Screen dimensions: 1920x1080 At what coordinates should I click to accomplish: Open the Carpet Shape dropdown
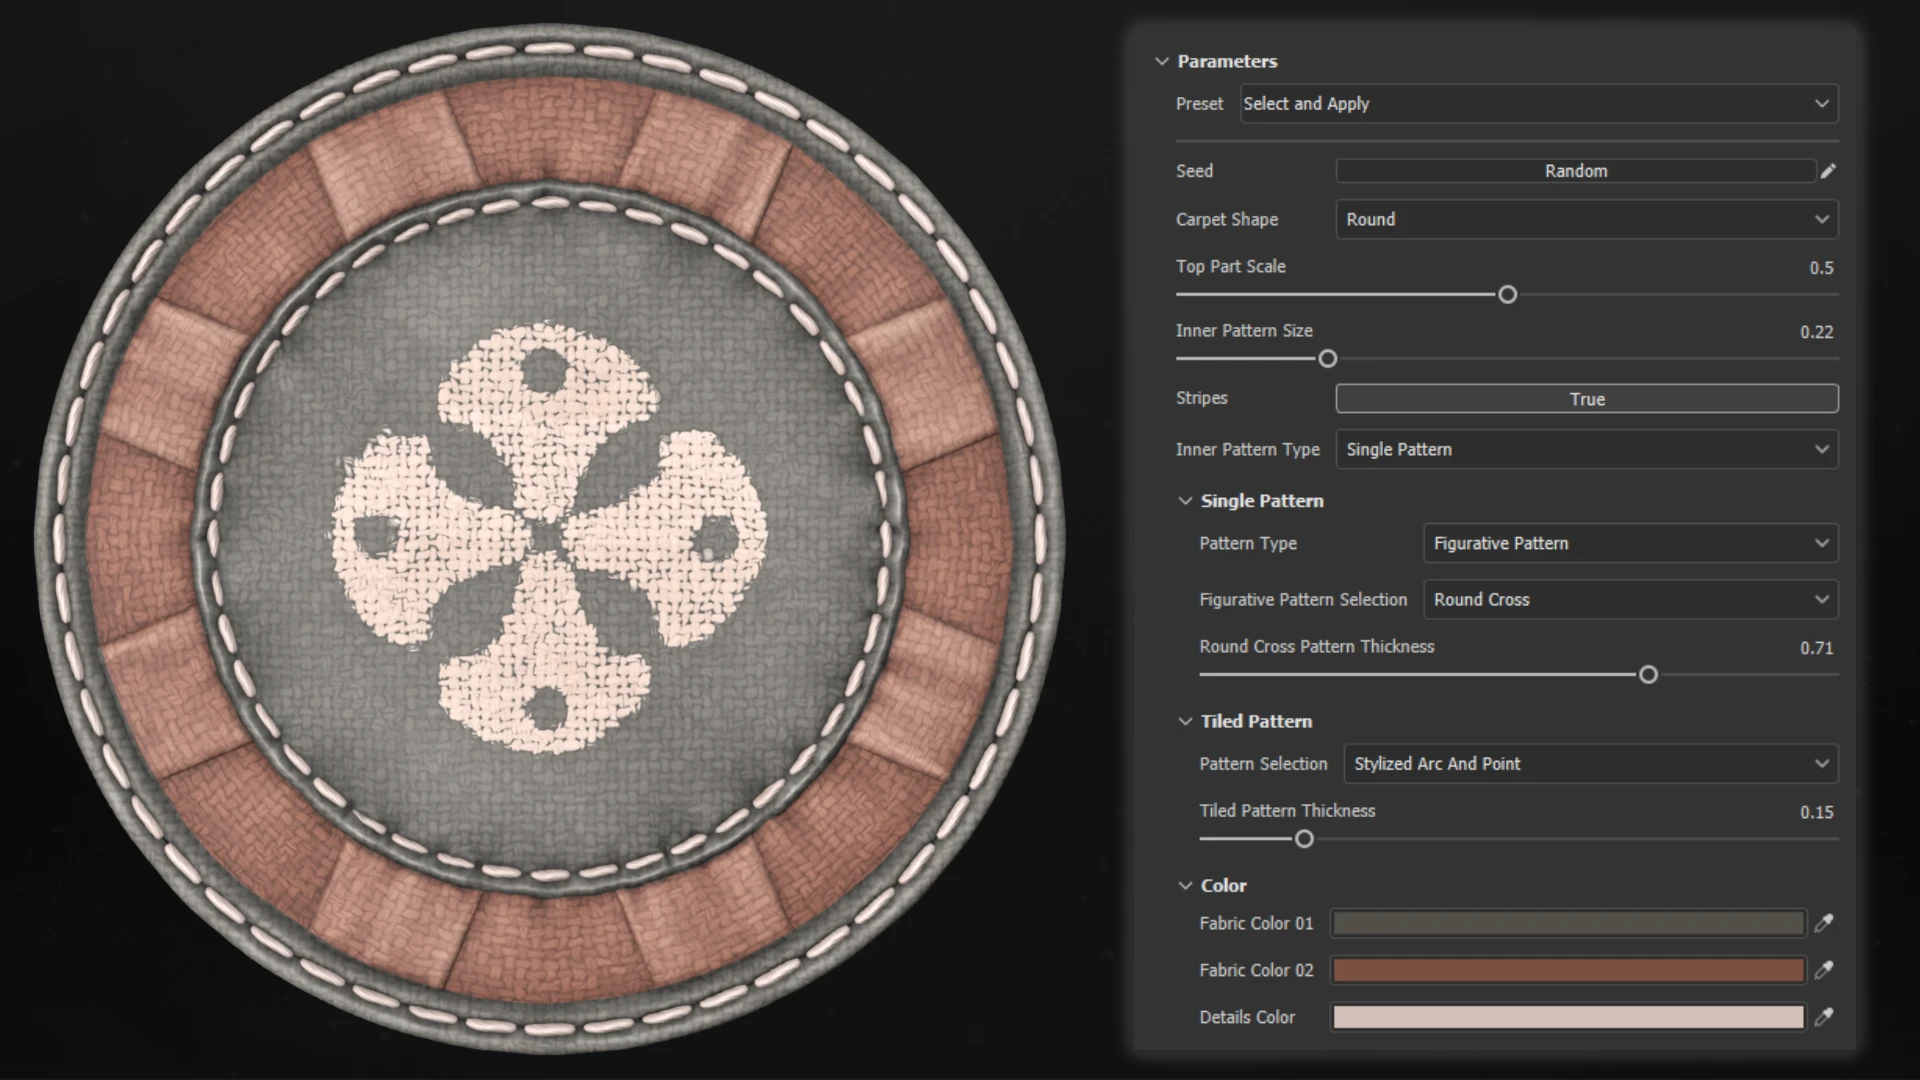pos(1587,219)
